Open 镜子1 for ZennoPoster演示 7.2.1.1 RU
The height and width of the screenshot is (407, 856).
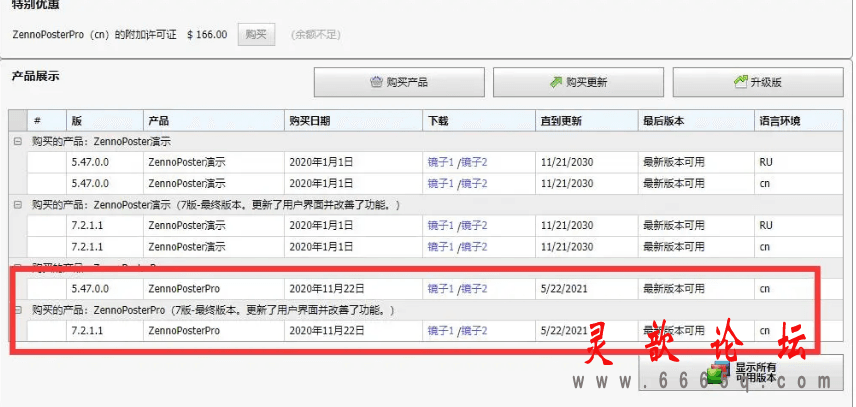pyautogui.click(x=441, y=225)
